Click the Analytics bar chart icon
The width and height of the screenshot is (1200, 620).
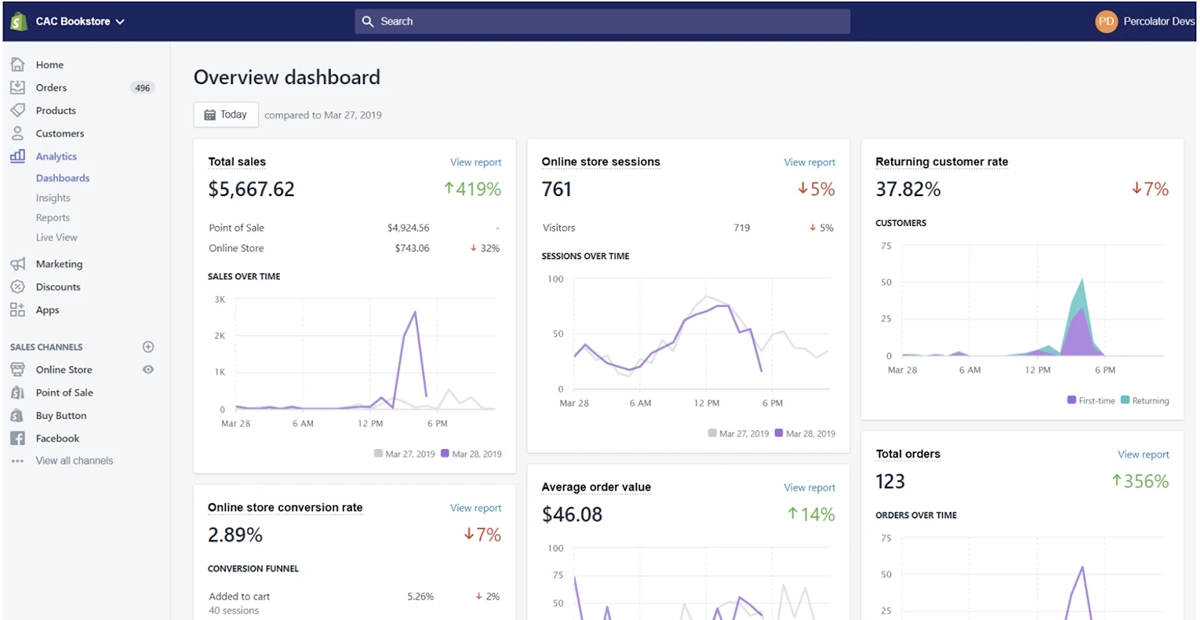tap(17, 156)
